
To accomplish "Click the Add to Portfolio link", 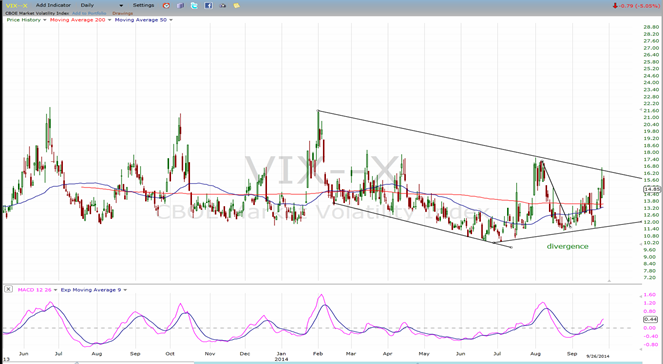I will [89, 14].
